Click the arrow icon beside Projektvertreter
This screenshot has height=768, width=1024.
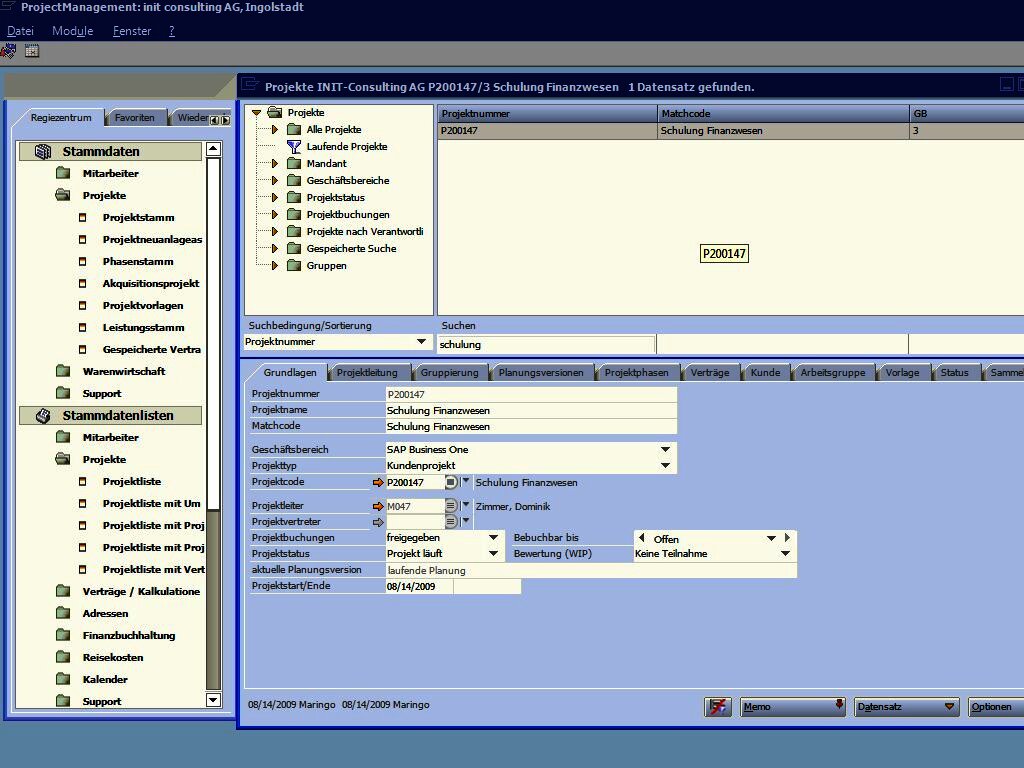coord(378,522)
